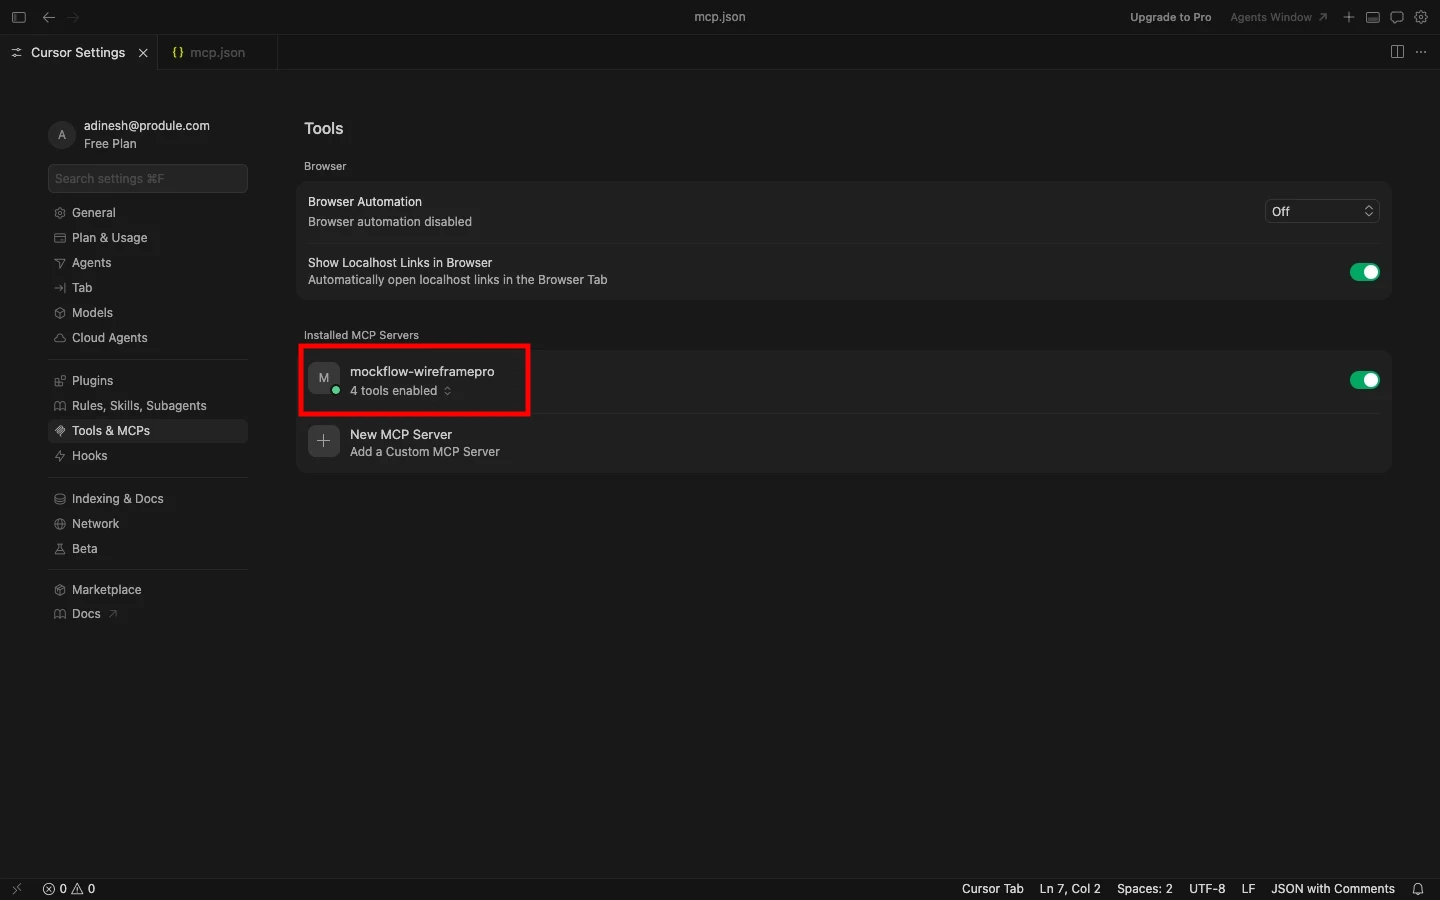Go forward with the right arrow

[73, 17]
